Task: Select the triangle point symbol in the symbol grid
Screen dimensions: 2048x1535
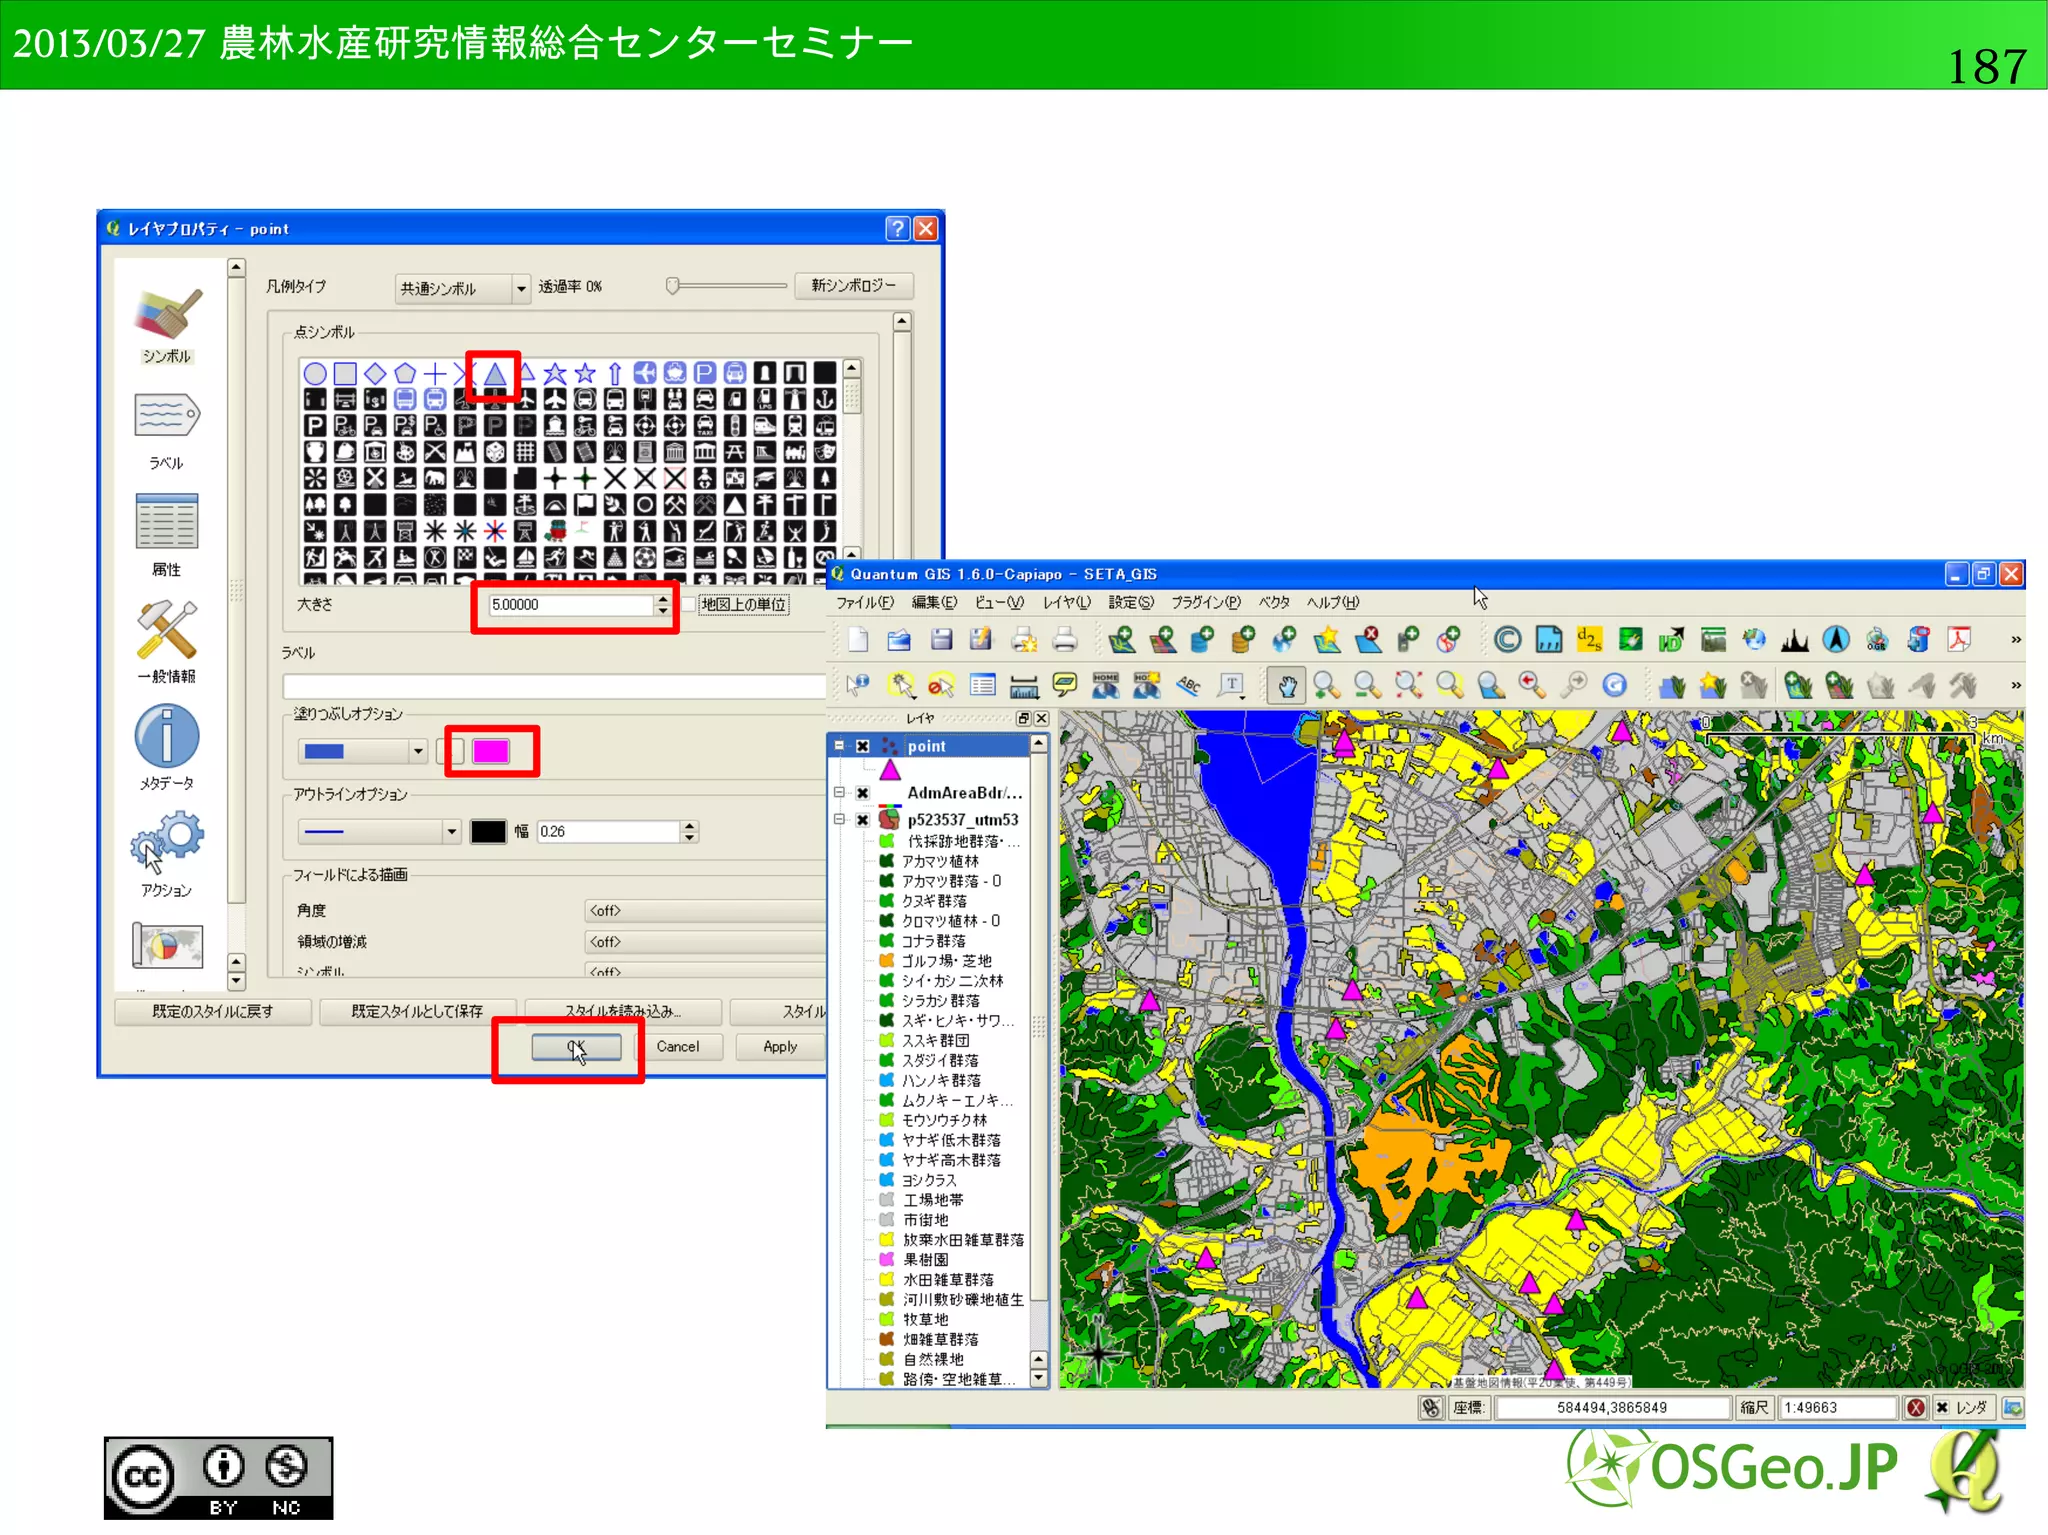Action: click(x=494, y=374)
